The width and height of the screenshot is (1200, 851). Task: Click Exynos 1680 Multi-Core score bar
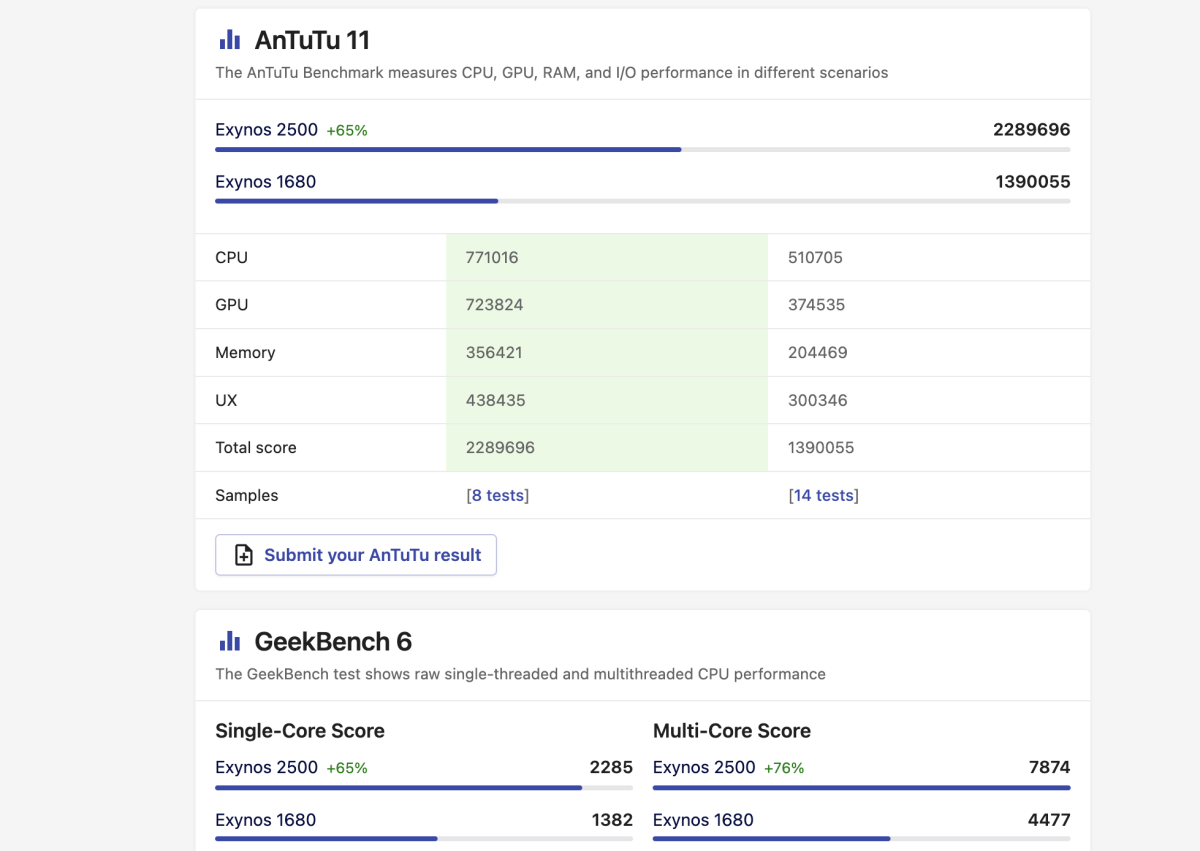(x=862, y=838)
